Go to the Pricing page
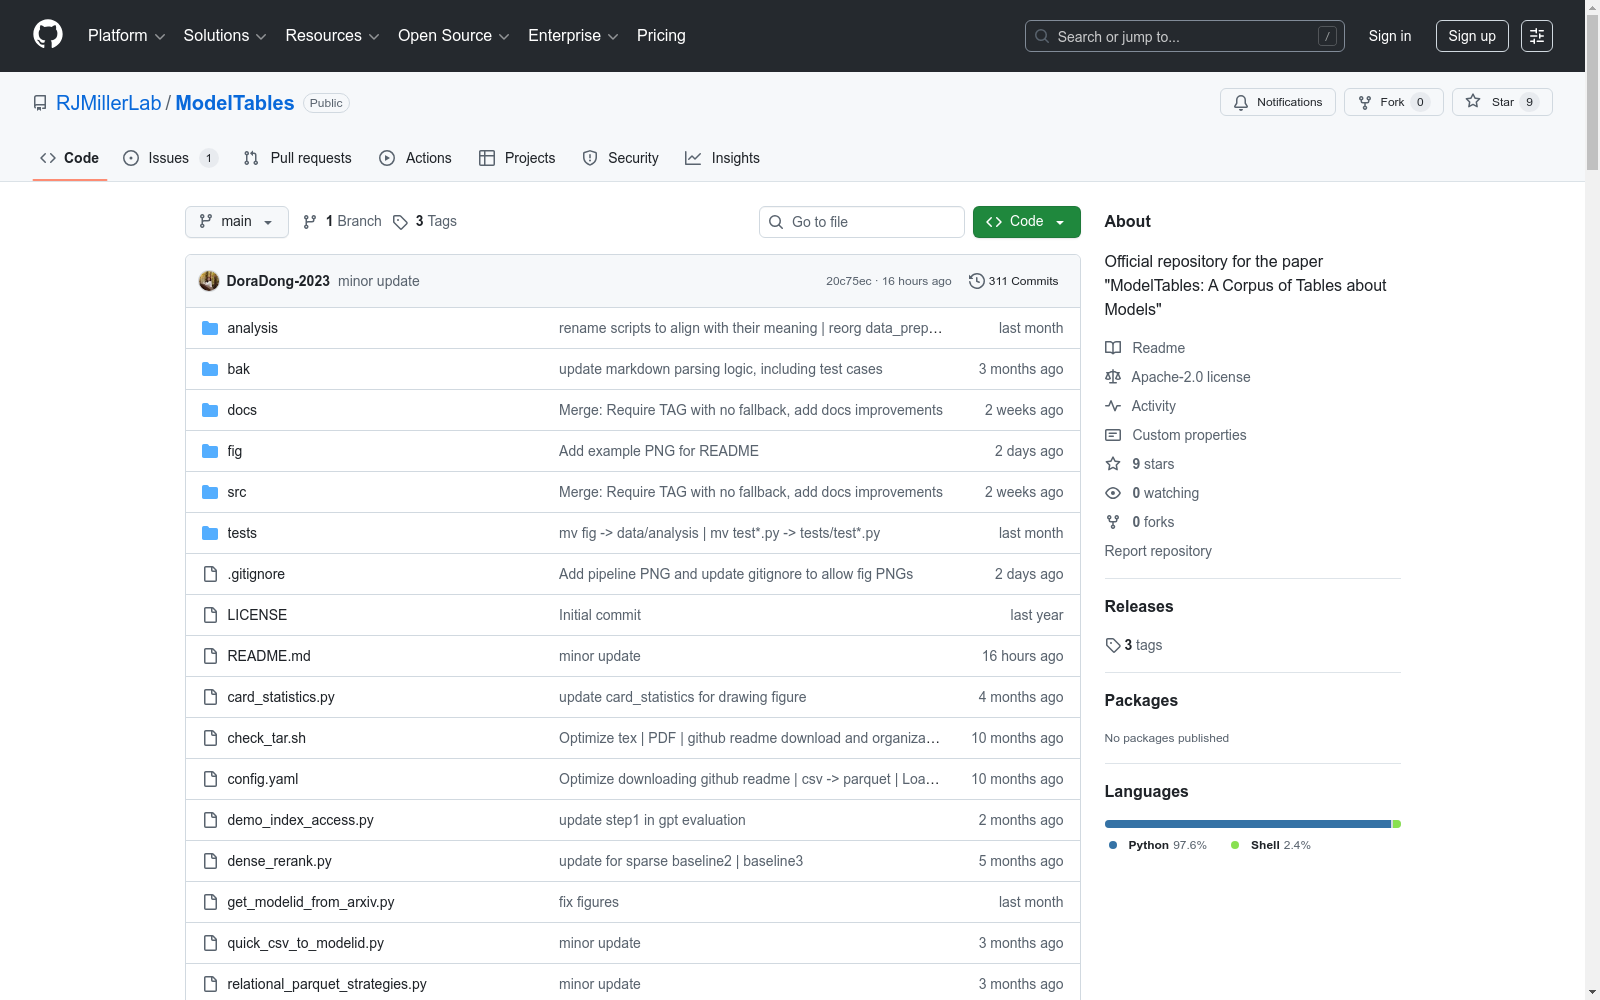1600x1000 pixels. (661, 36)
